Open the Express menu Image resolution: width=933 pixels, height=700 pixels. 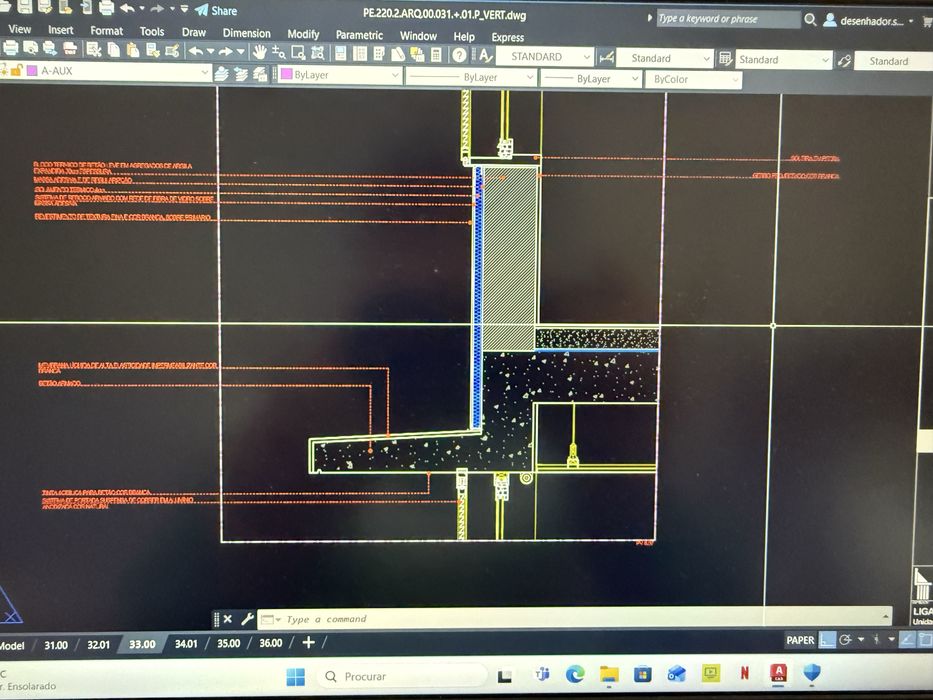coord(508,37)
